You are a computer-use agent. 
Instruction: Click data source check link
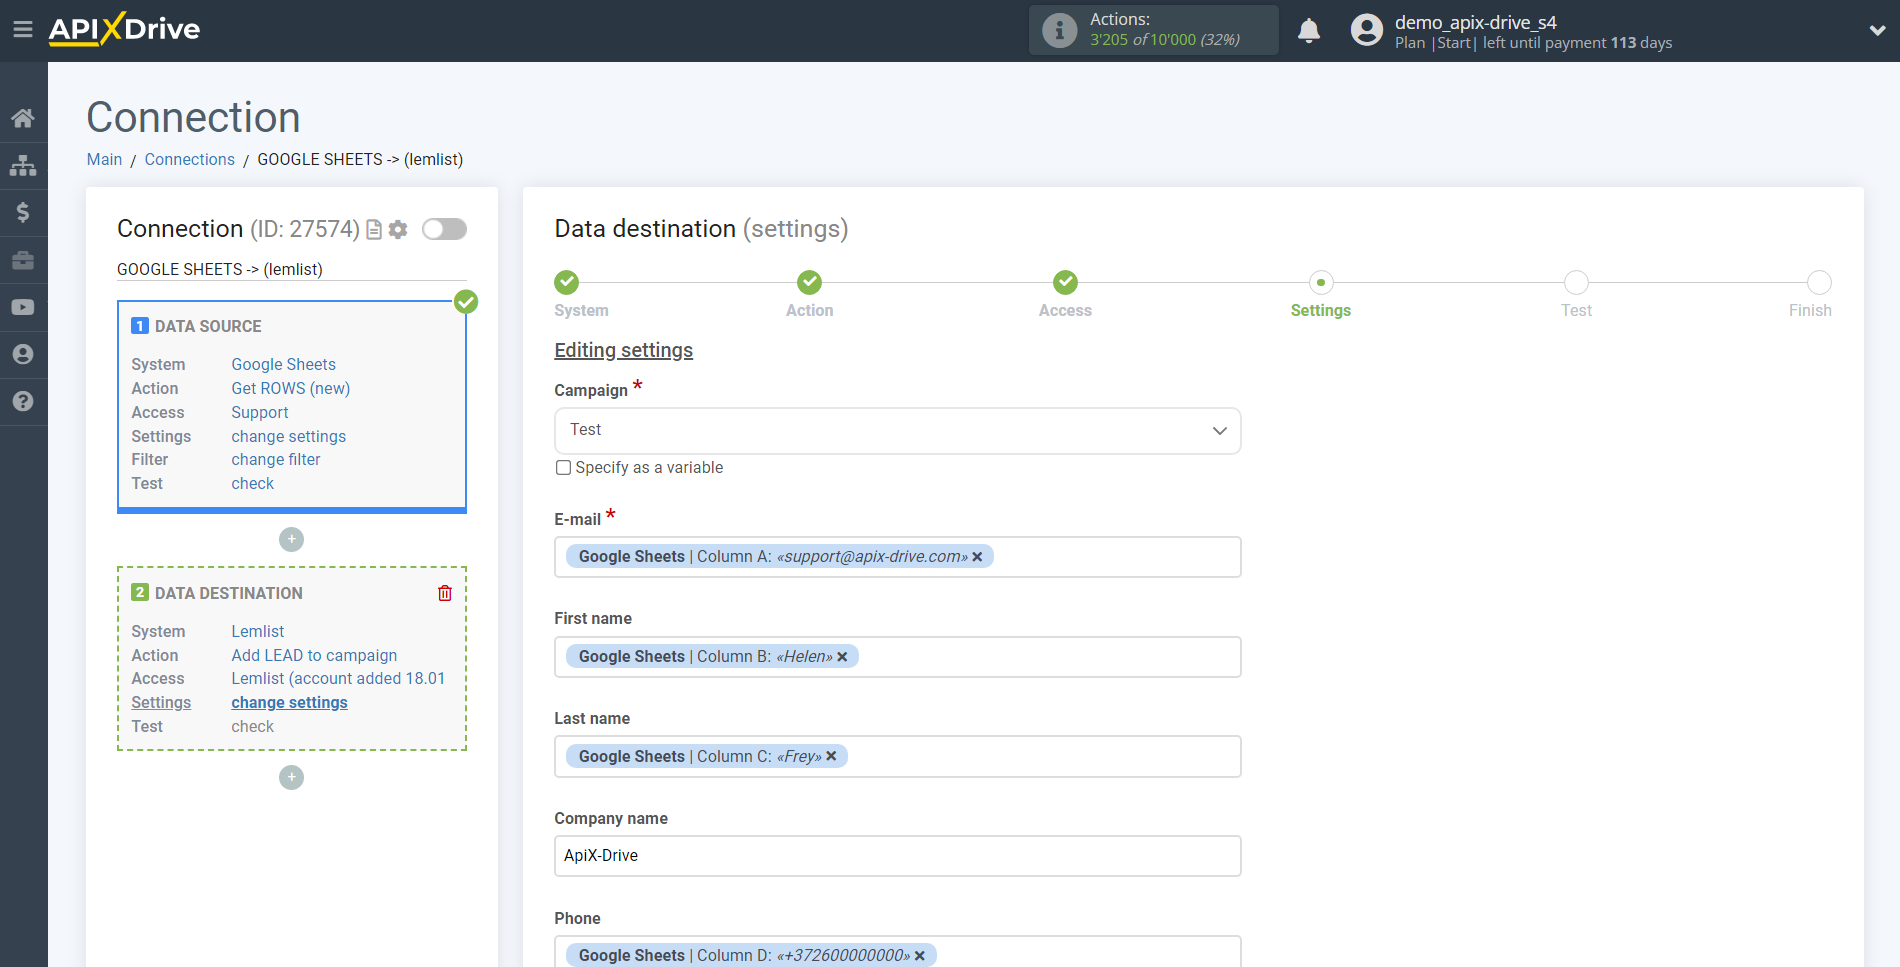(252, 483)
